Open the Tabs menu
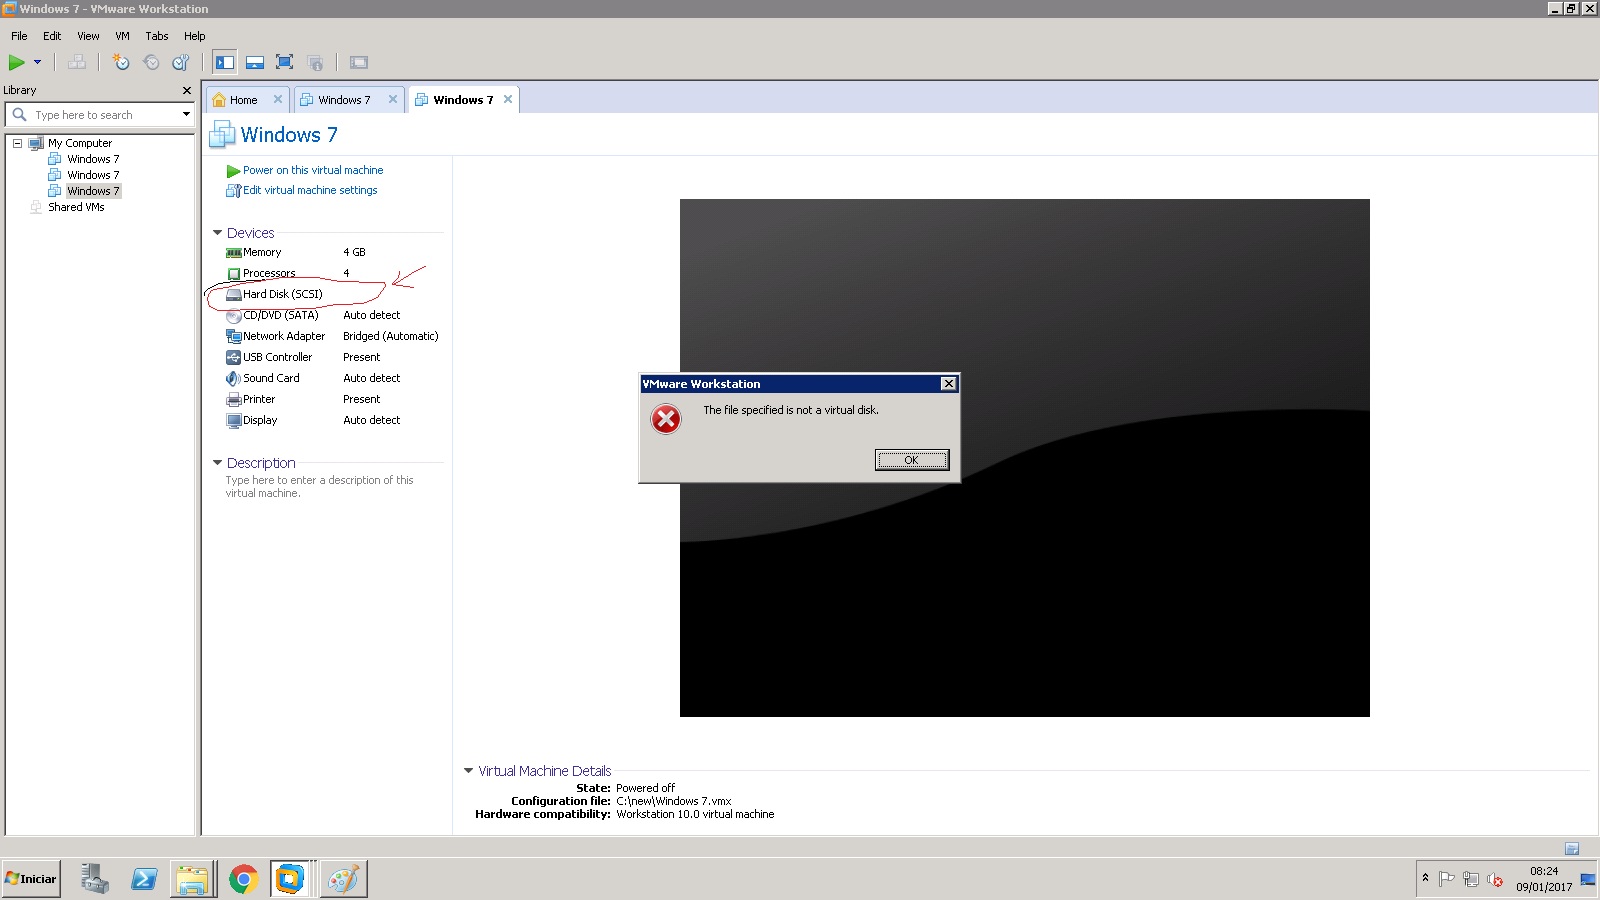The width and height of the screenshot is (1600, 900). click(157, 36)
